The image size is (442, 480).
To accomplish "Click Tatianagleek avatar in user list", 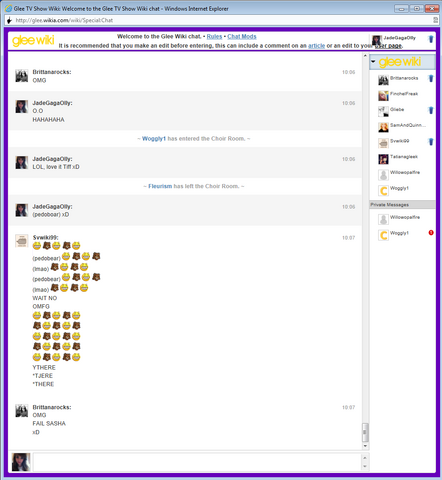I will (383, 159).
